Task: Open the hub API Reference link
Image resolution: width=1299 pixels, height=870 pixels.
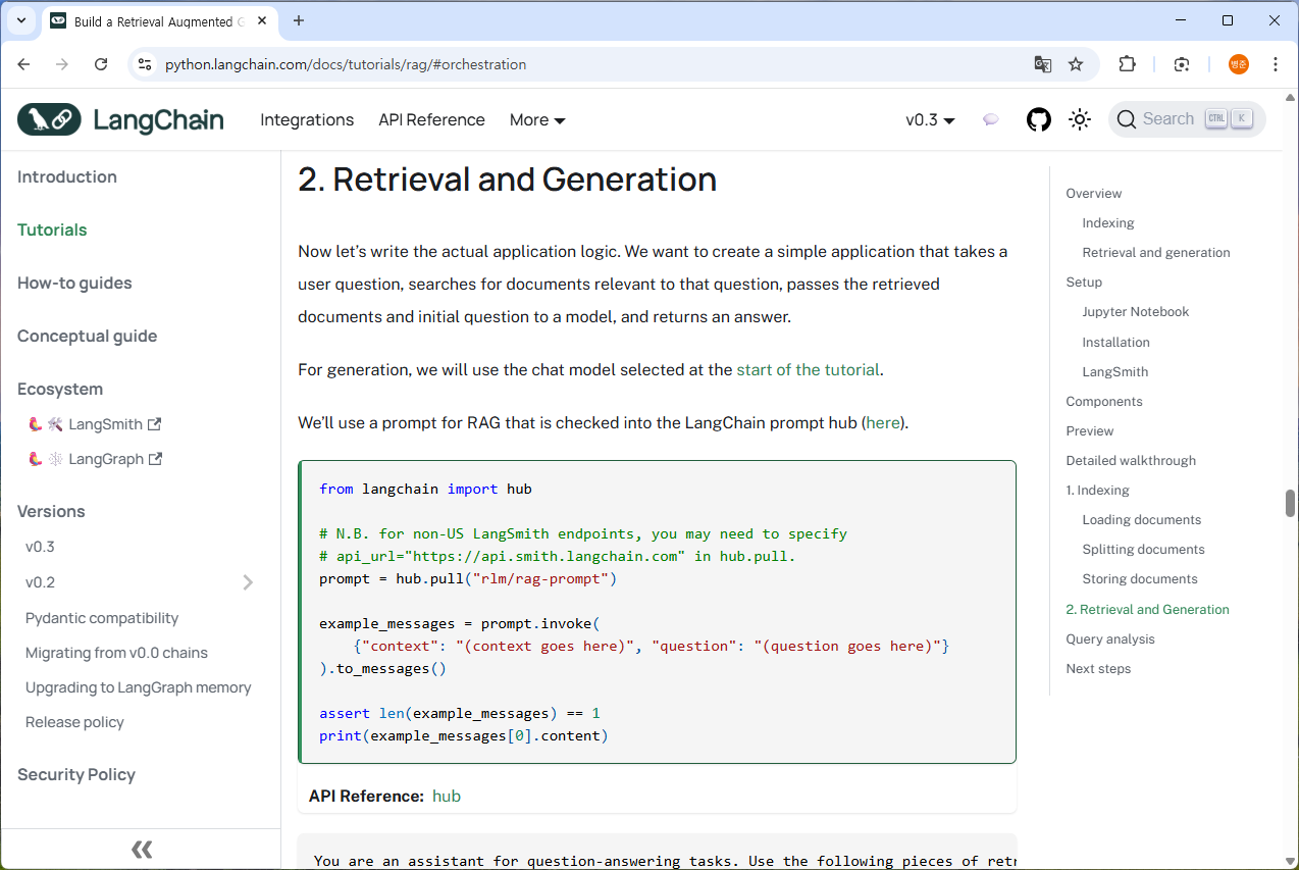Action: click(446, 797)
